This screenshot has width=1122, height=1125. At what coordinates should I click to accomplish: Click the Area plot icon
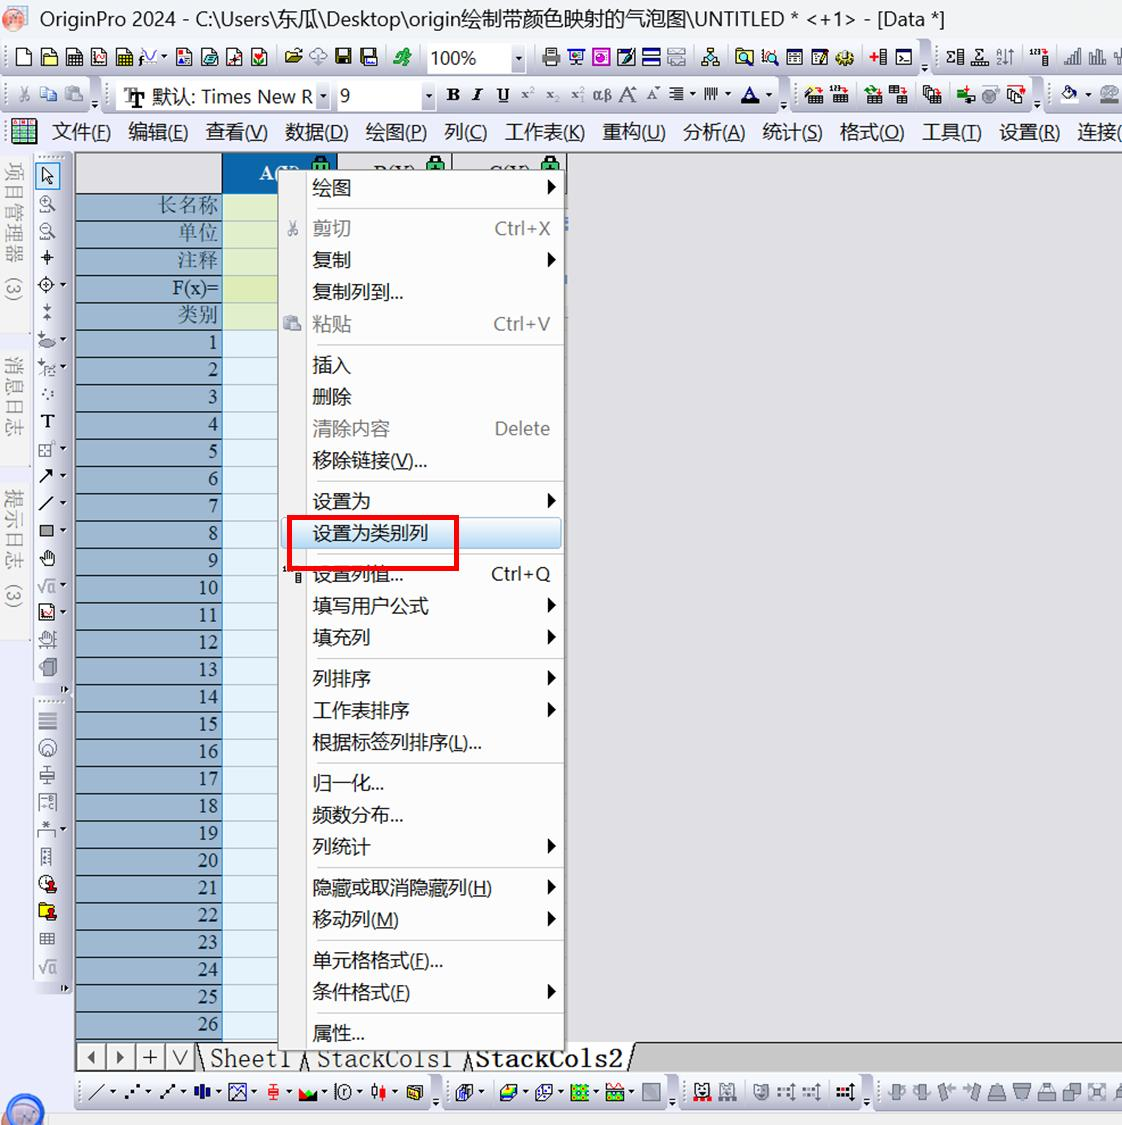point(307,1092)
